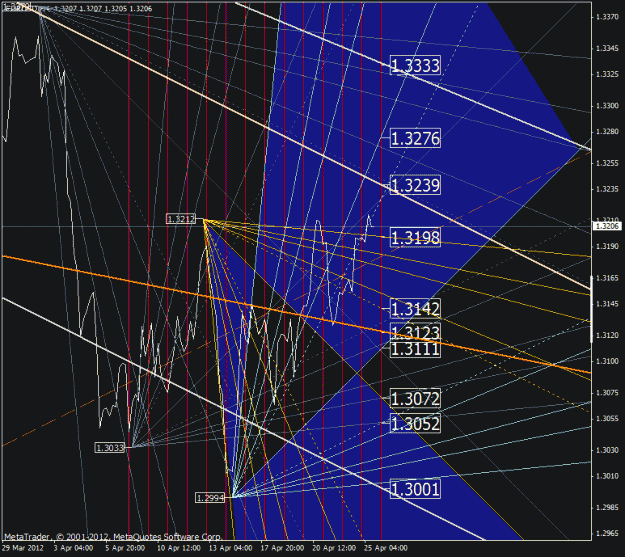The height and width of the screenshot is (557, 625).
Task: Click the 29 Mar 2012 date label
Action: tap(23, 548)
